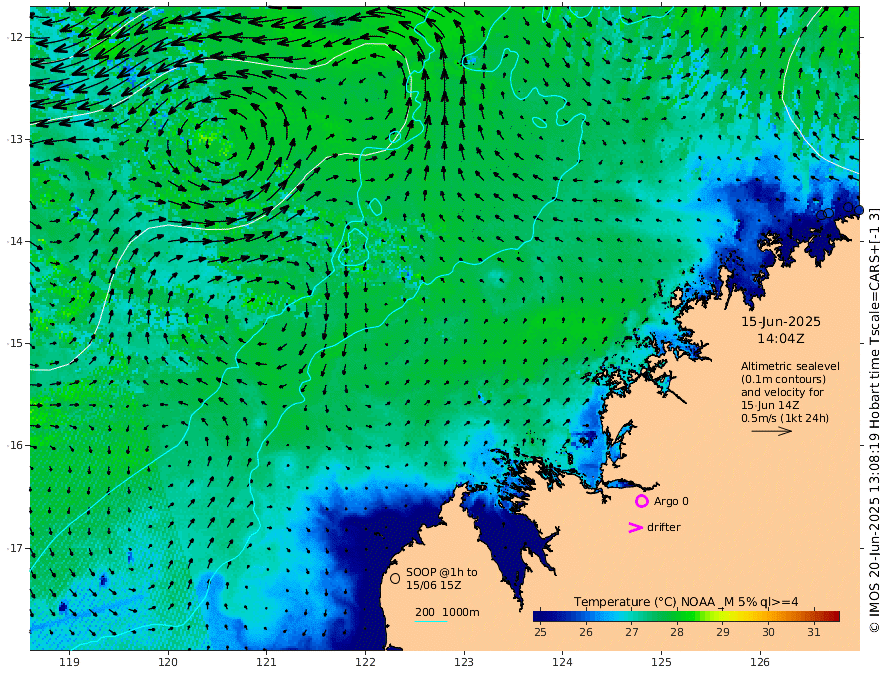Click the 25 value on temperature scale

(x=540, y=632)
